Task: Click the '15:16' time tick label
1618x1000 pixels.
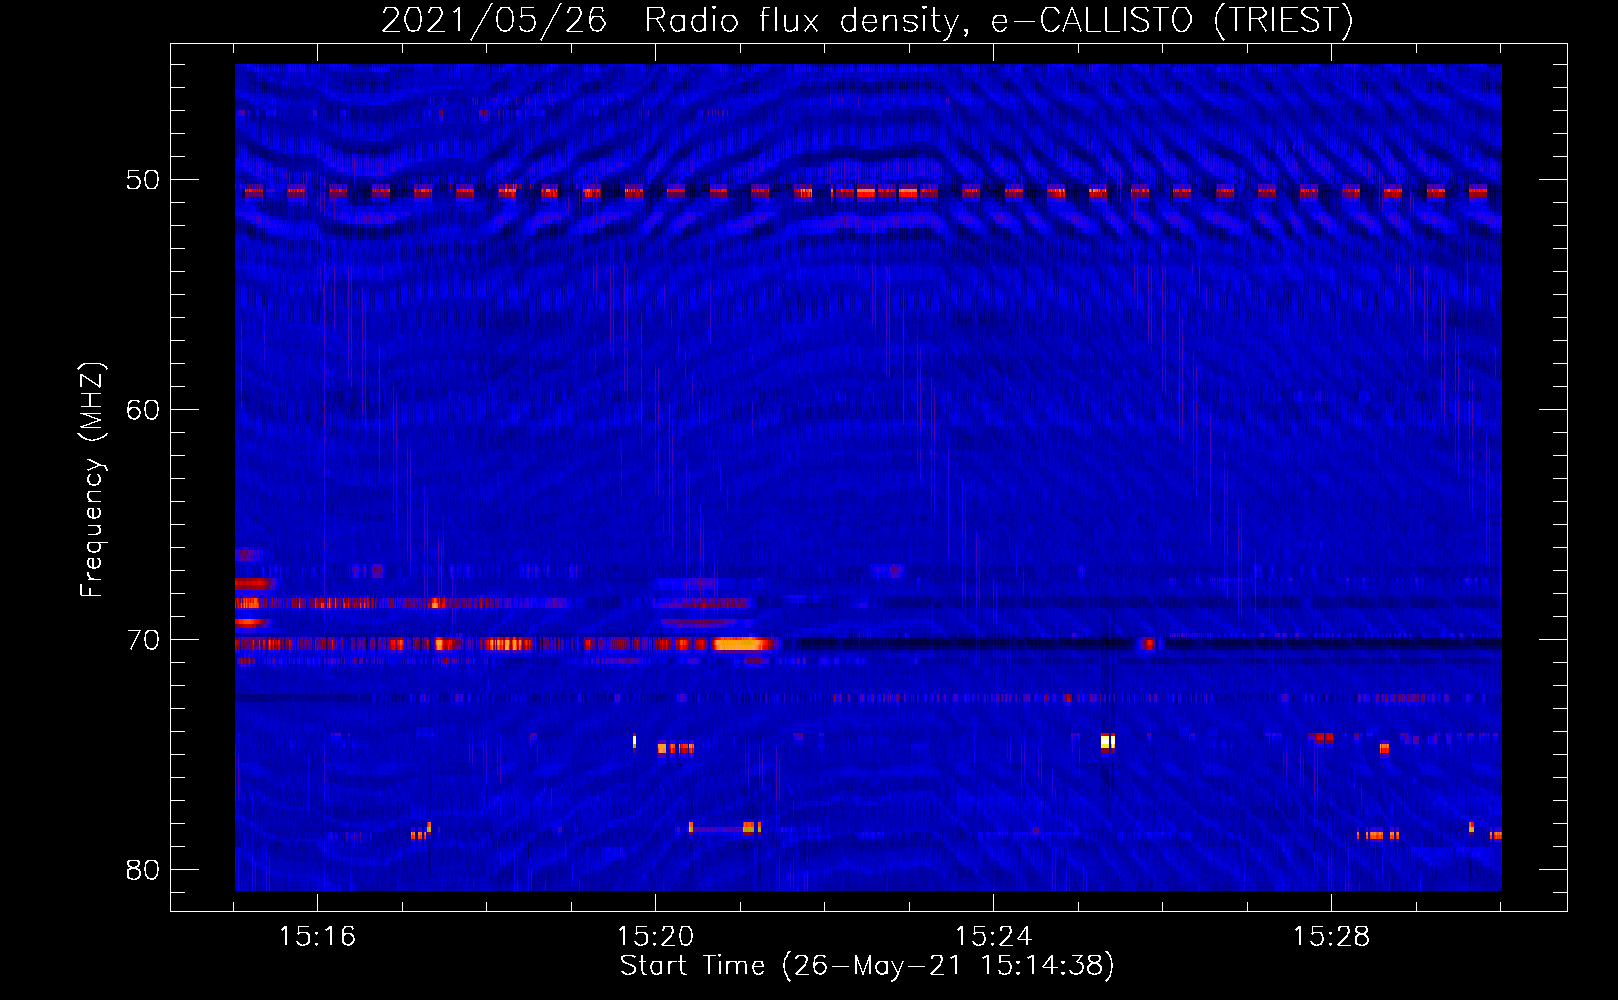Action: pyautogui.click(x=317, y=937)
